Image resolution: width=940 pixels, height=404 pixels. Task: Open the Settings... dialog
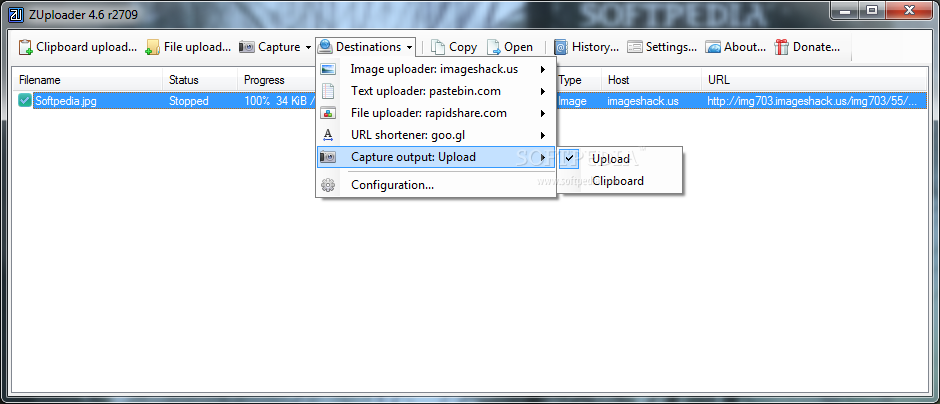(x=662, y=47)
